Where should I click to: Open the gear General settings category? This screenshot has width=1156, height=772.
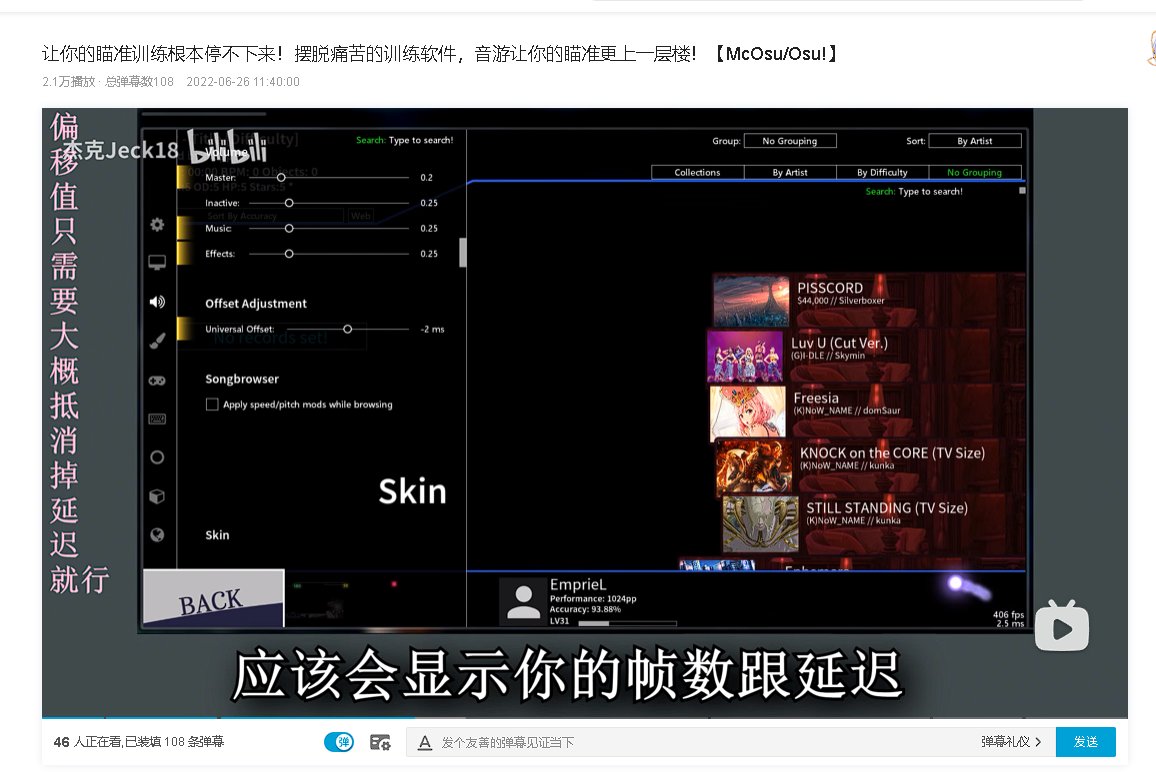[x=157, y=225]
